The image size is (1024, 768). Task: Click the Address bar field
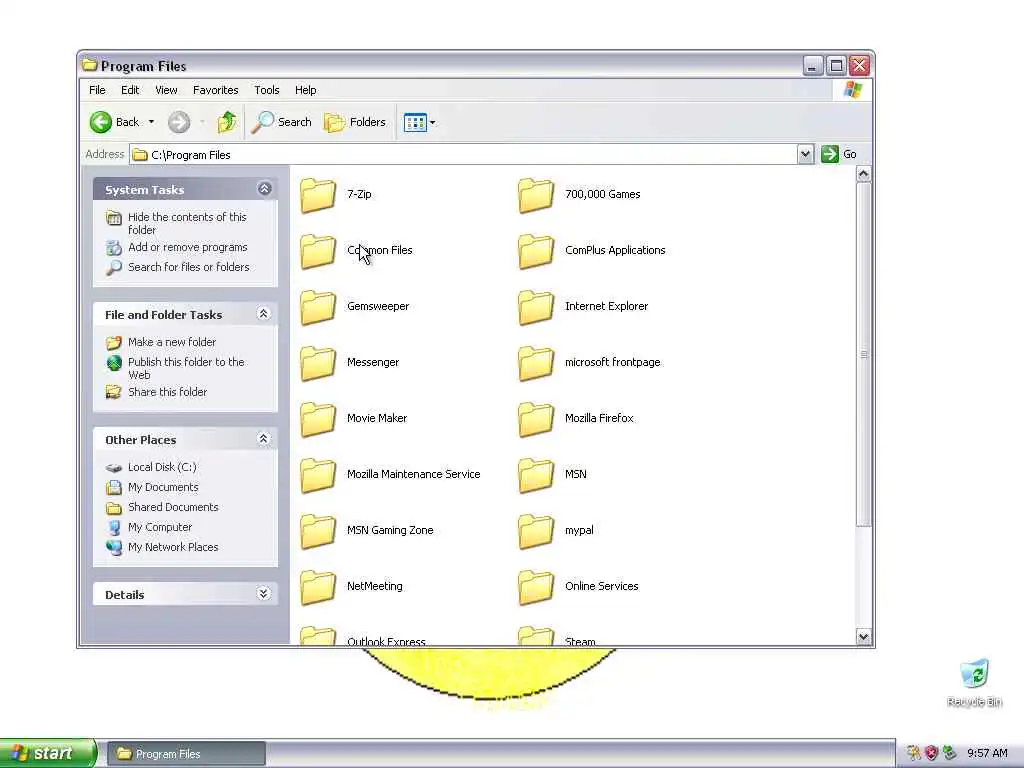pyautogui.click(x=464, y=155)
